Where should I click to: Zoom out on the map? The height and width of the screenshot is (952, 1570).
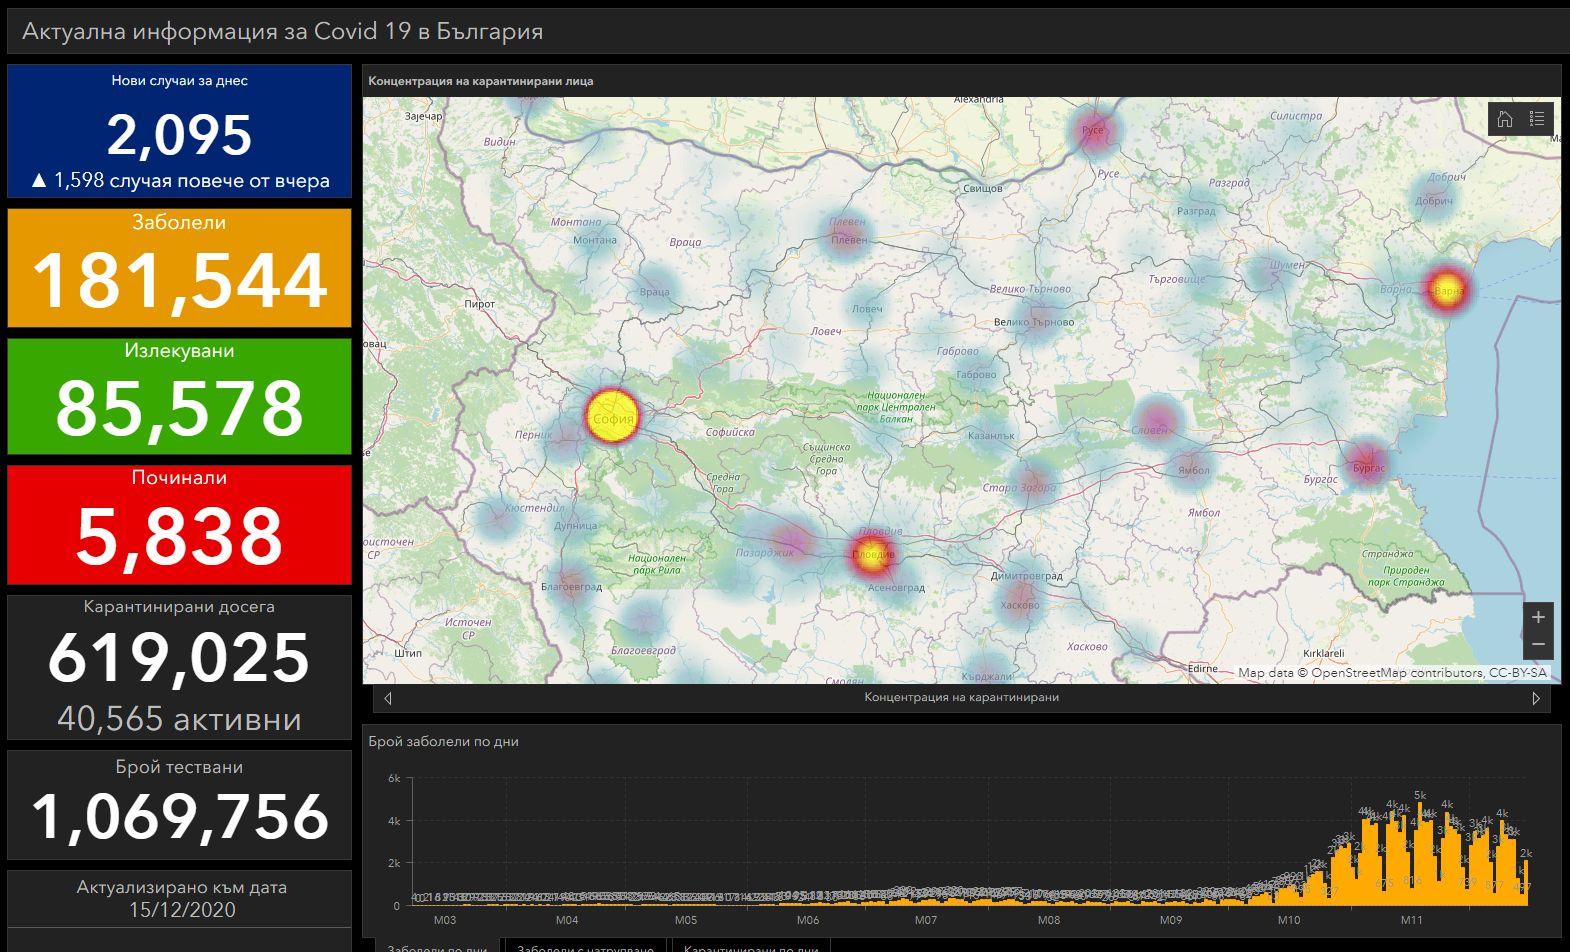point(1538,644)
